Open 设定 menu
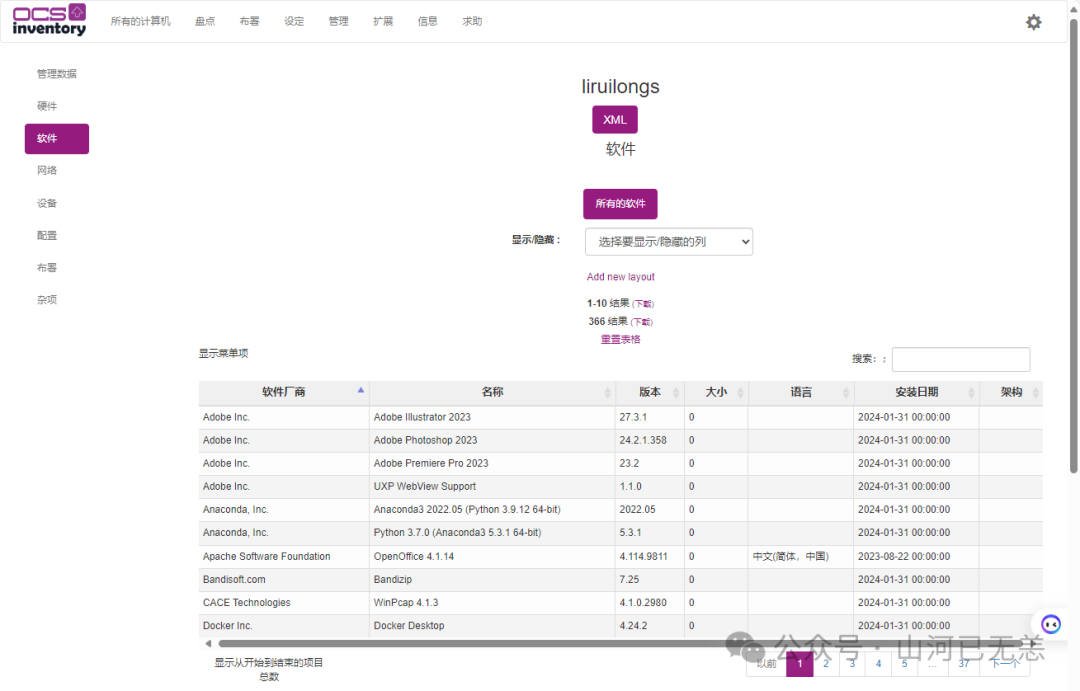Image resolution: width=1080 pixels, height=691 pixels. click(x=294, y=21)
